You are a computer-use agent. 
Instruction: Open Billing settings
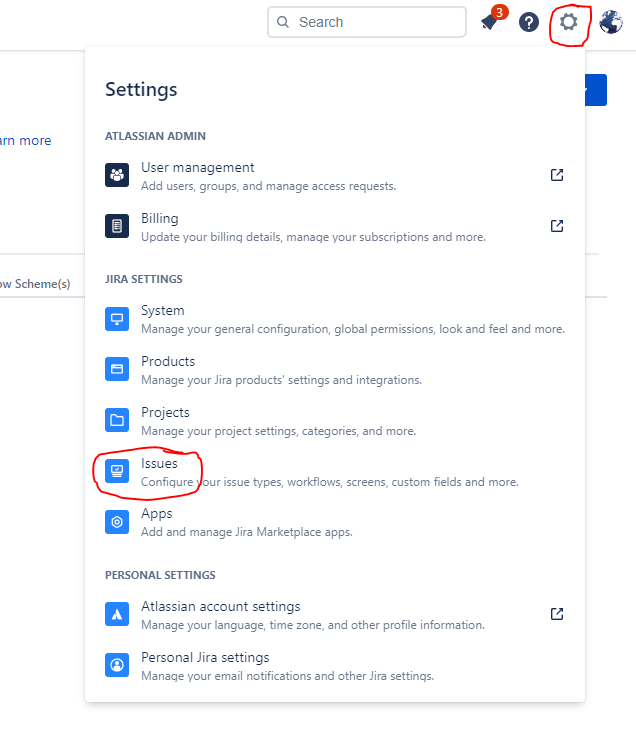(334, 227)
